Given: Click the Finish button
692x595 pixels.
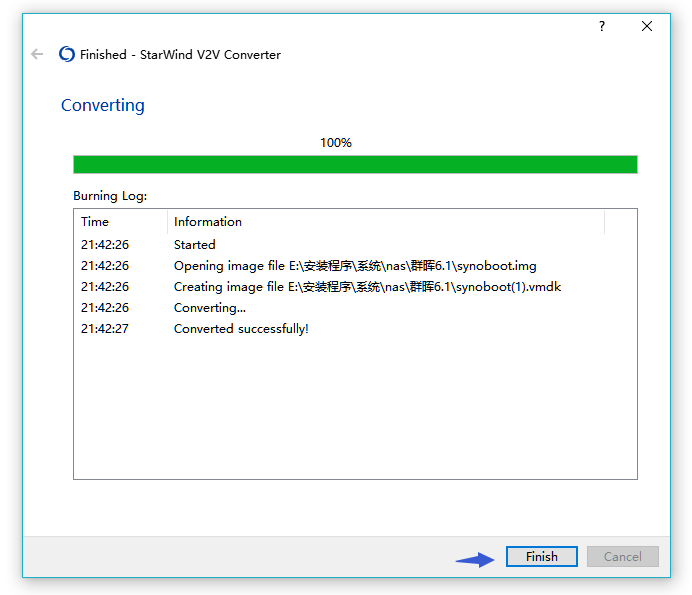Looking at the screenshot, I should click(x=542, y=556).
